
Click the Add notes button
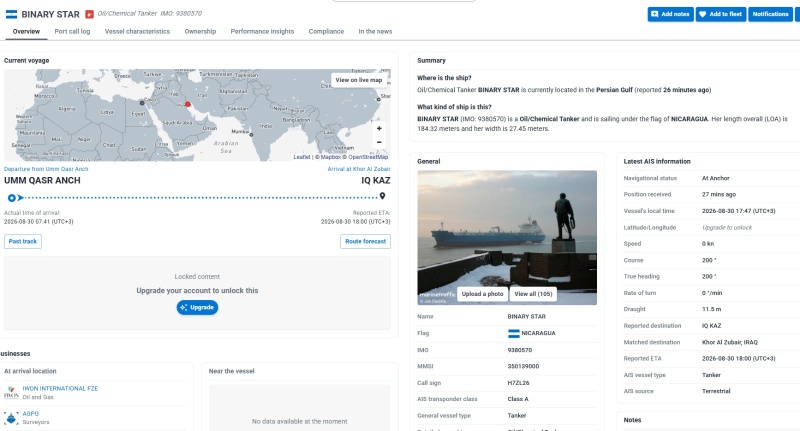pos(670,14)
